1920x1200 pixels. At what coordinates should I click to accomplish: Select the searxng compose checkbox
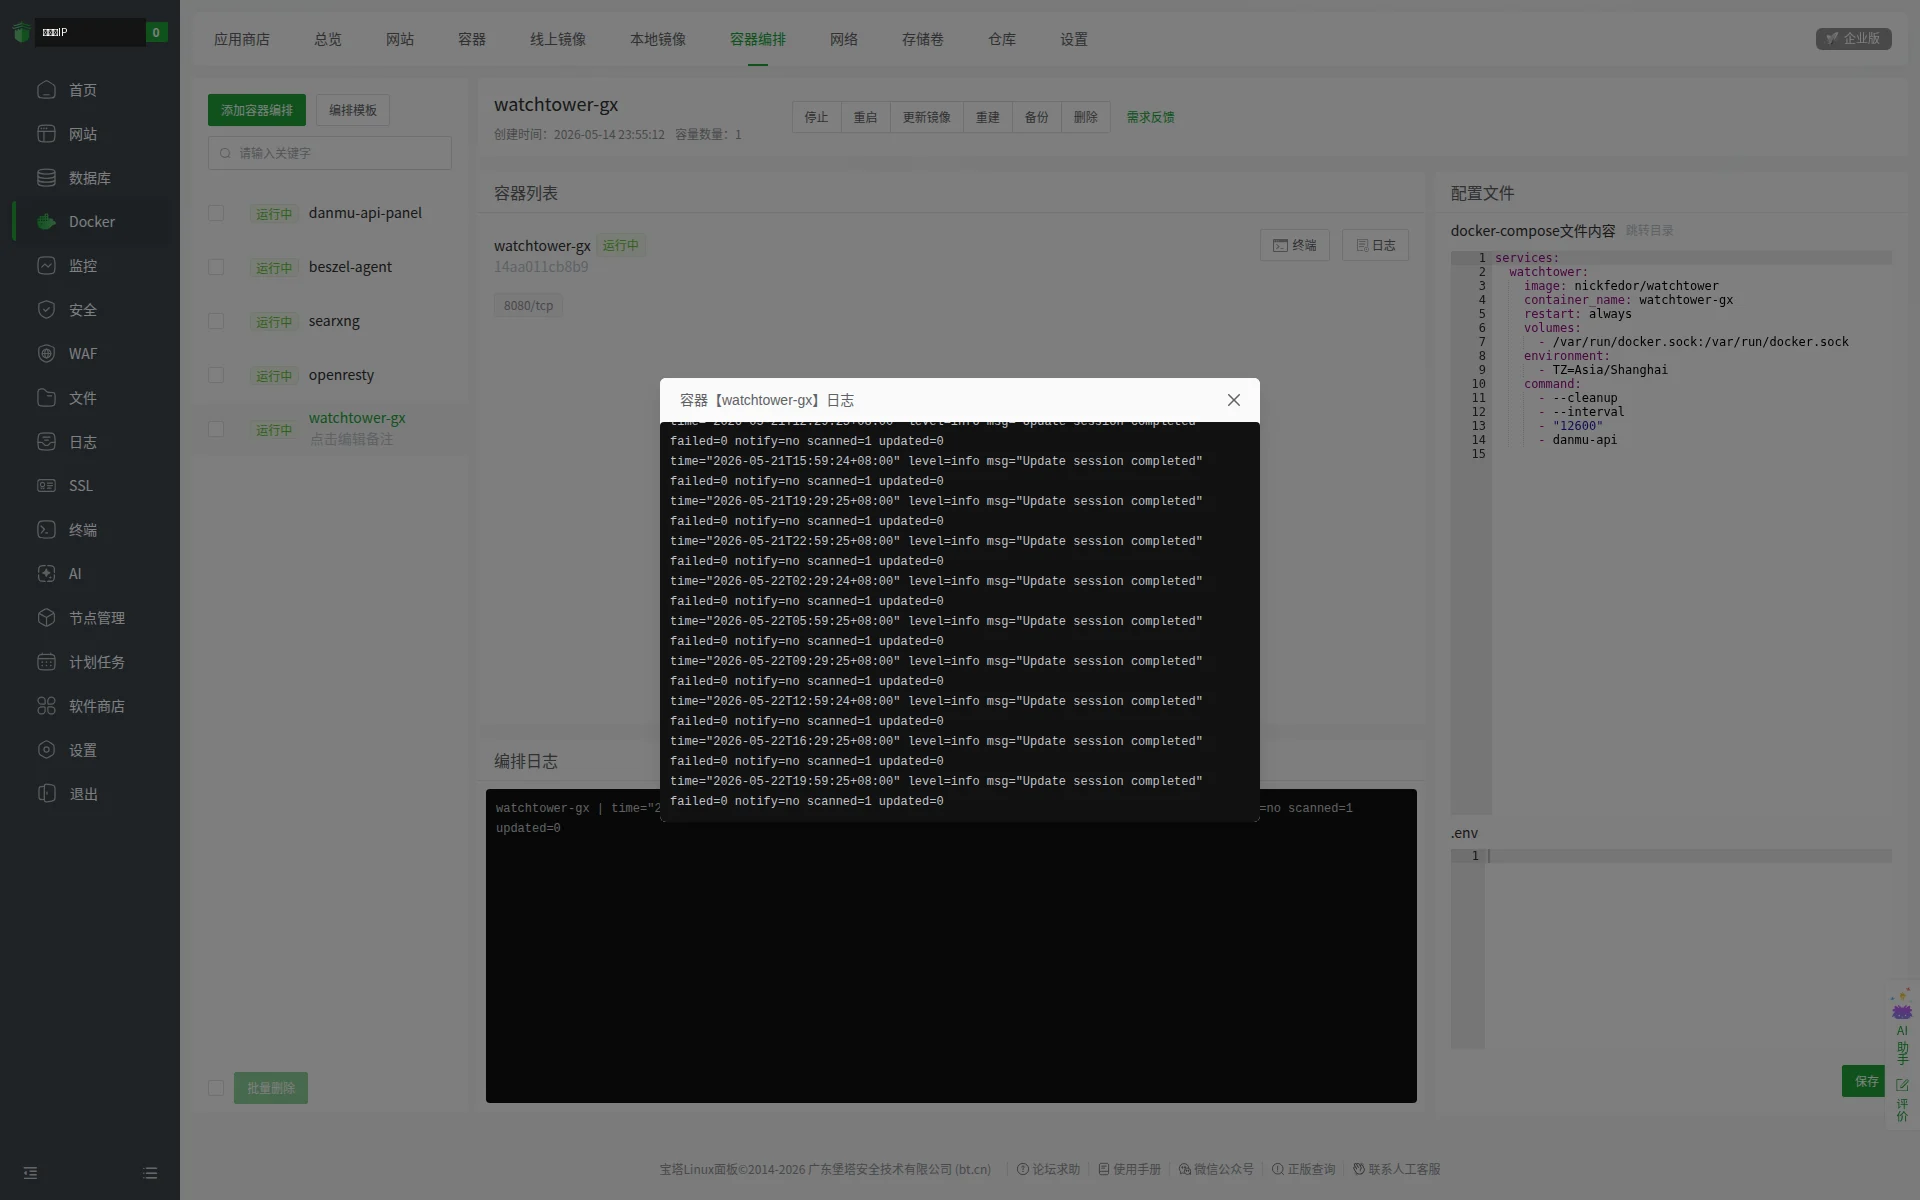point(216,321)
